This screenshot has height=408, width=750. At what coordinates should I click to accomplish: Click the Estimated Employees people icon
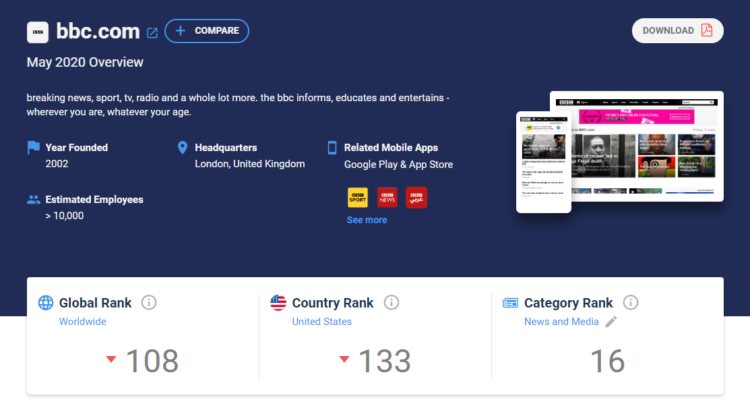tap(33, 199)
